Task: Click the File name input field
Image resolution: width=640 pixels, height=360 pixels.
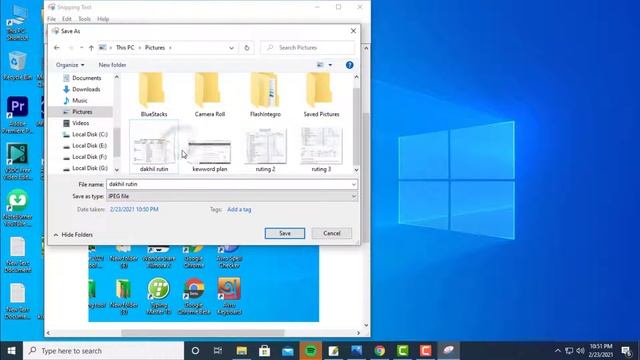Action: point(229,184)
